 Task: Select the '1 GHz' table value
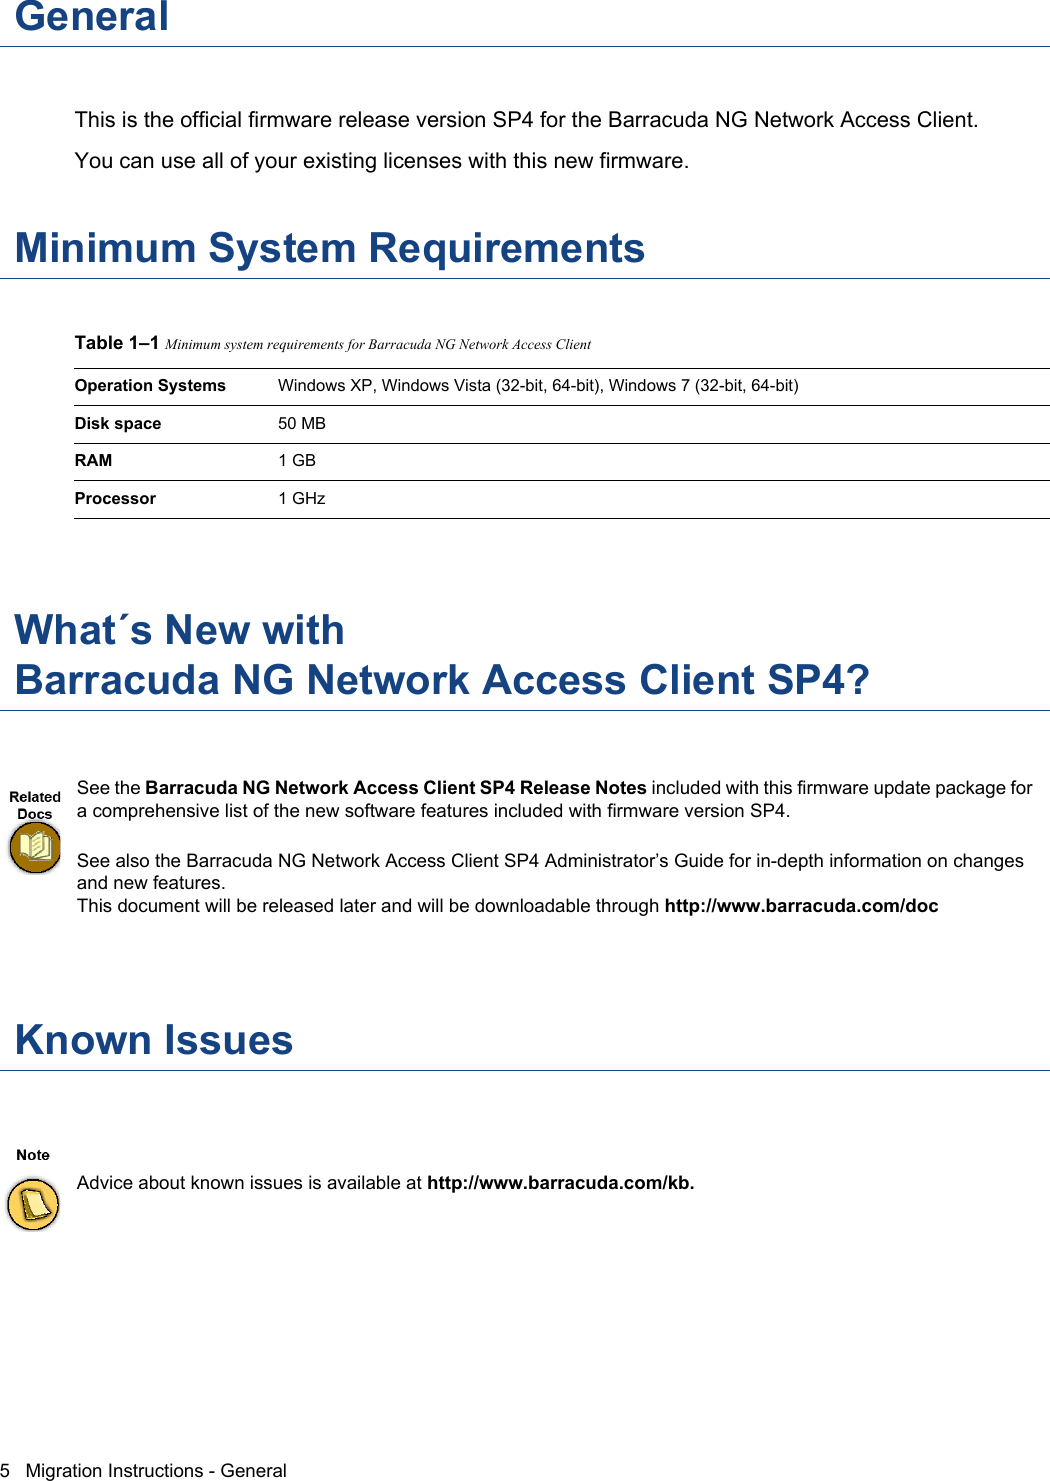tap(302, 499)
